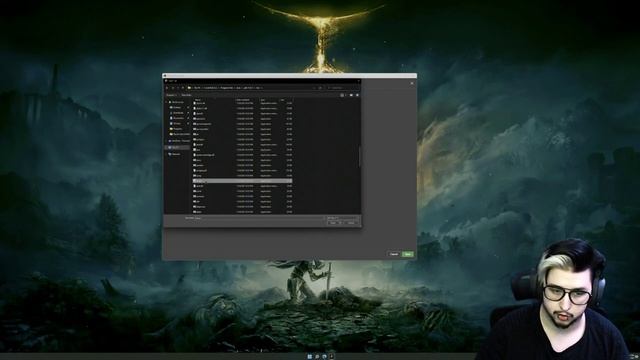The image size is (640, 360).
Task: Click the green confirm button in outer window
Action: pyautogui.click(x=407, y=254)
